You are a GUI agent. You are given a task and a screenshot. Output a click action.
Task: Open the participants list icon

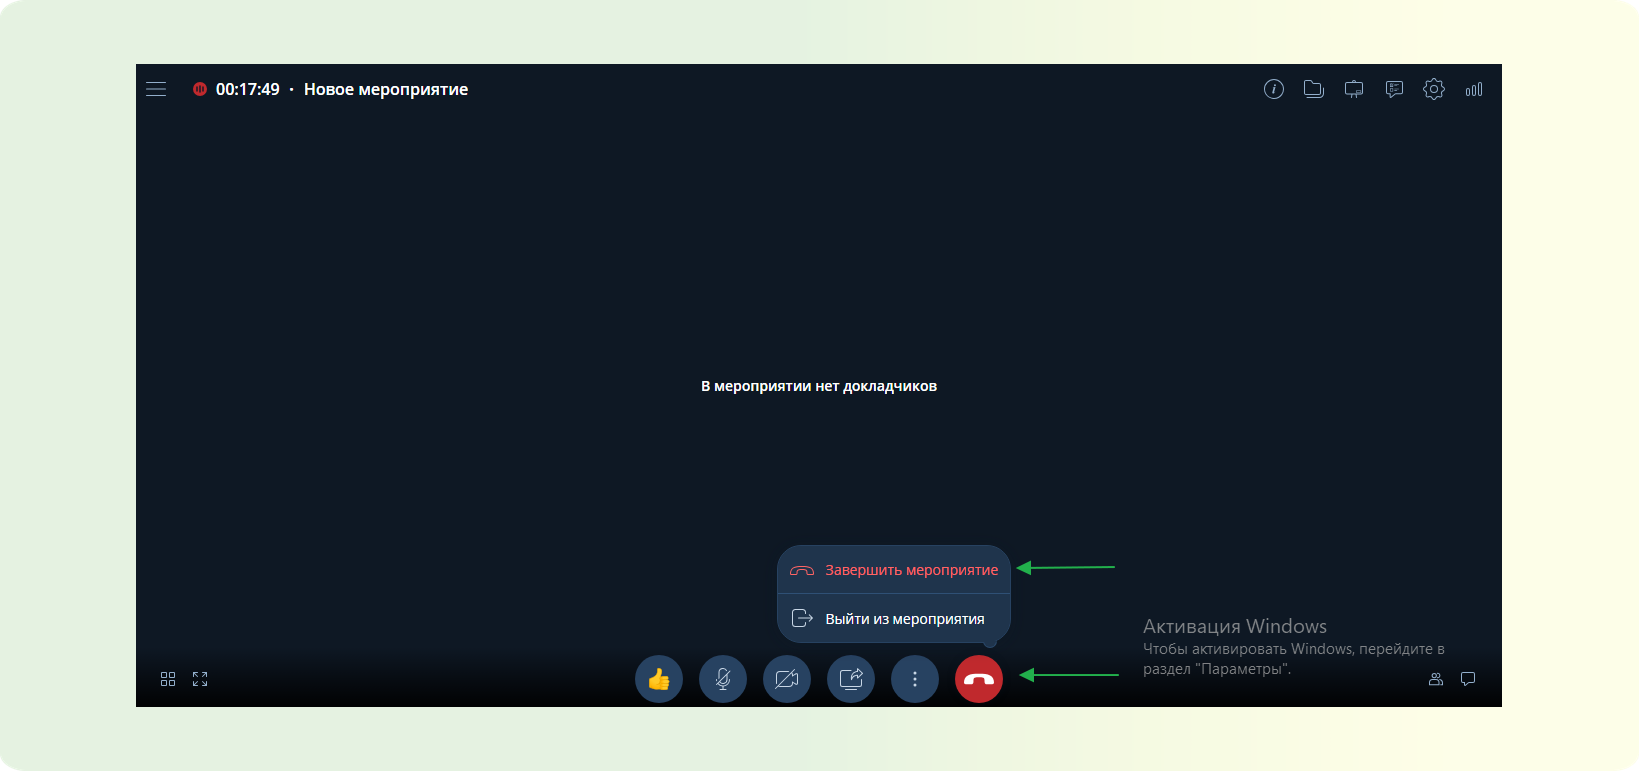pos(1436,679)
